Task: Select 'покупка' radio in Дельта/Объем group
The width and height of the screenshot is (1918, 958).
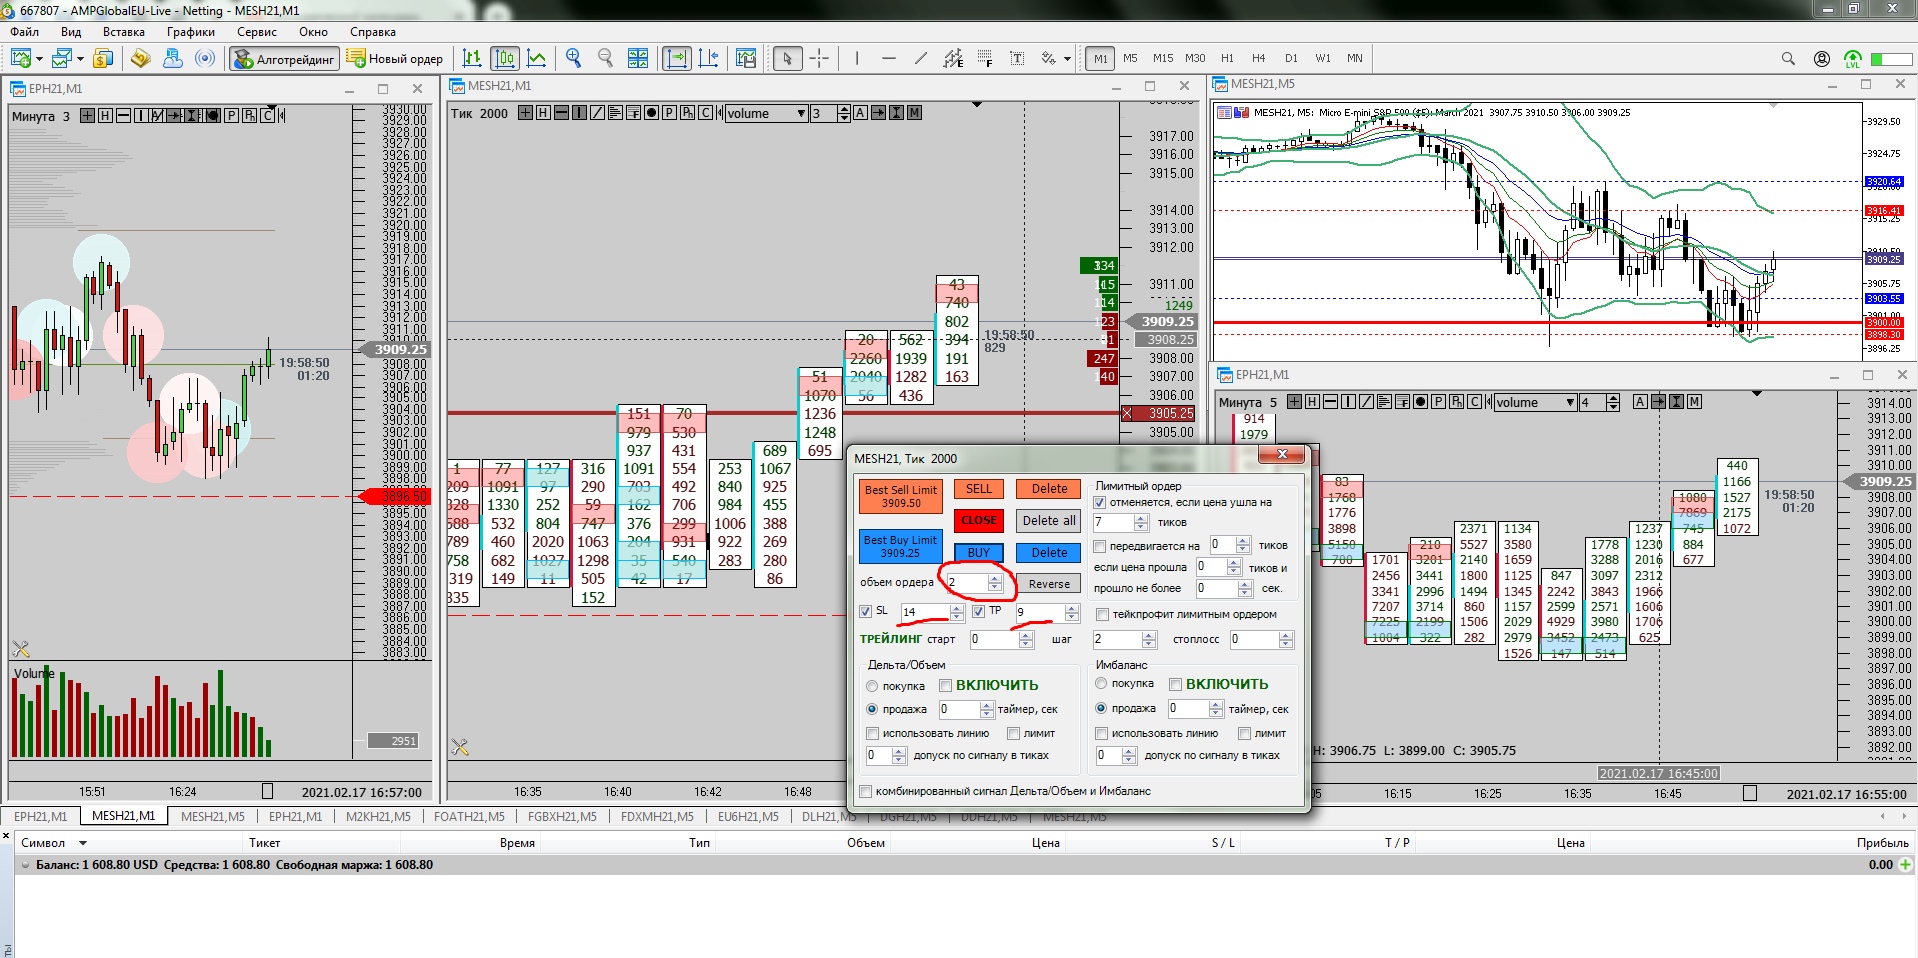Action: coord(872,686)
